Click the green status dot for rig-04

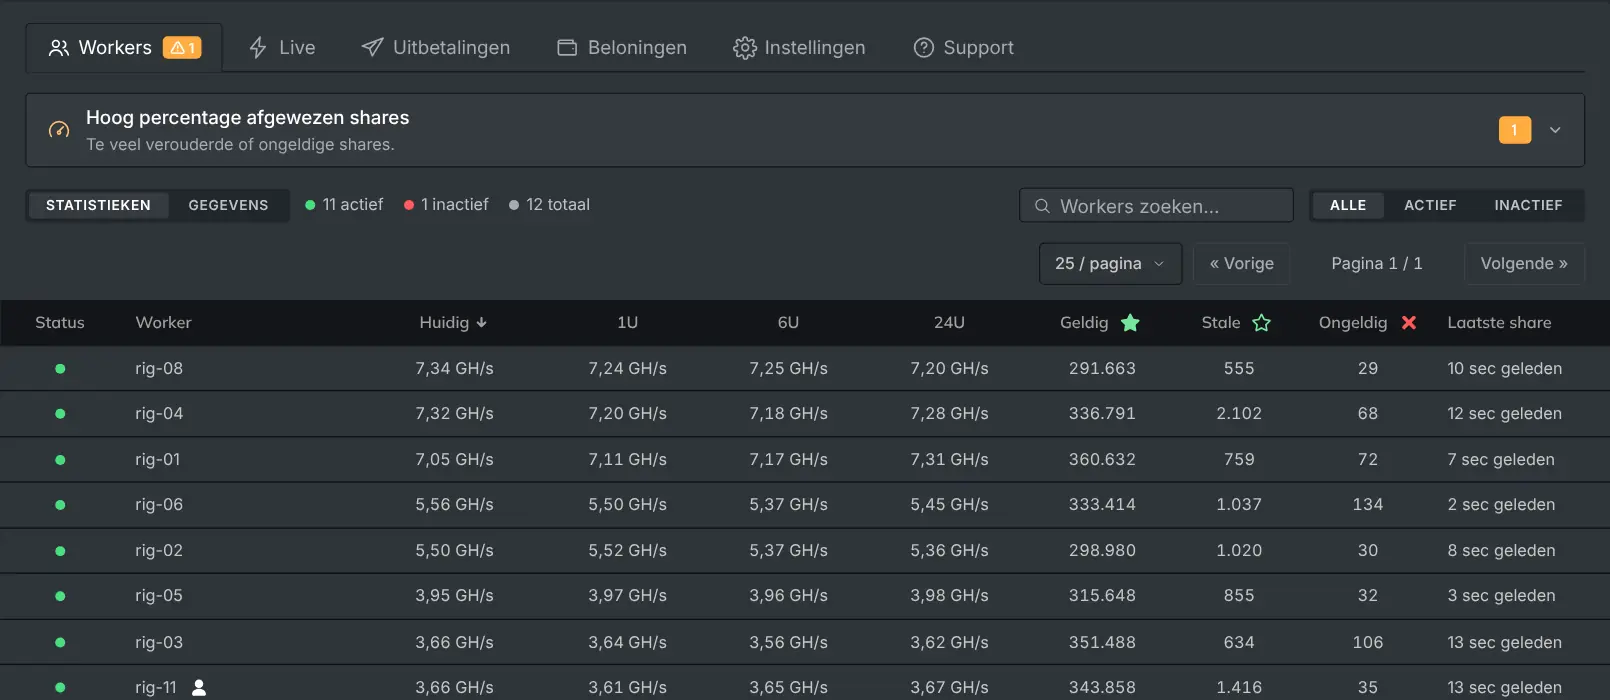click(x=60, y=414)
